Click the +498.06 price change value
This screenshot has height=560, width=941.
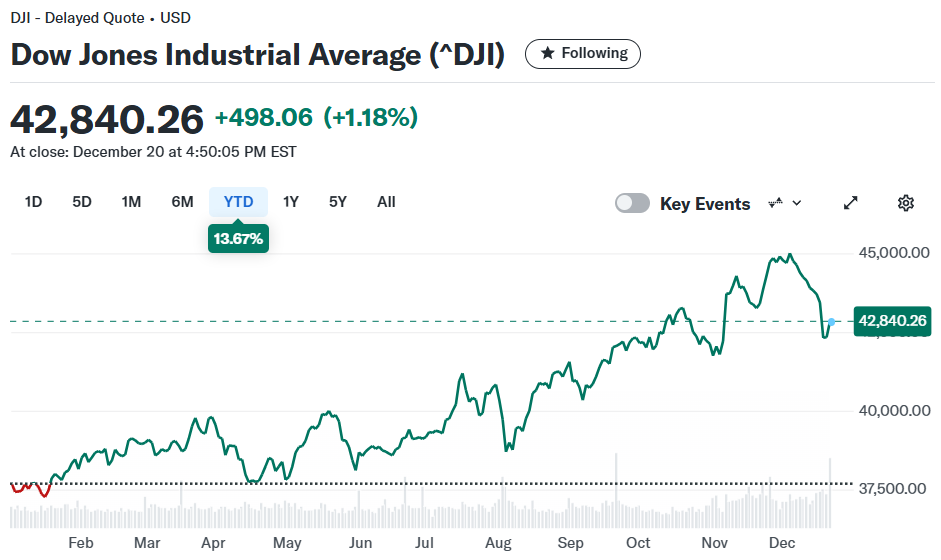click(x=264, y=118)
